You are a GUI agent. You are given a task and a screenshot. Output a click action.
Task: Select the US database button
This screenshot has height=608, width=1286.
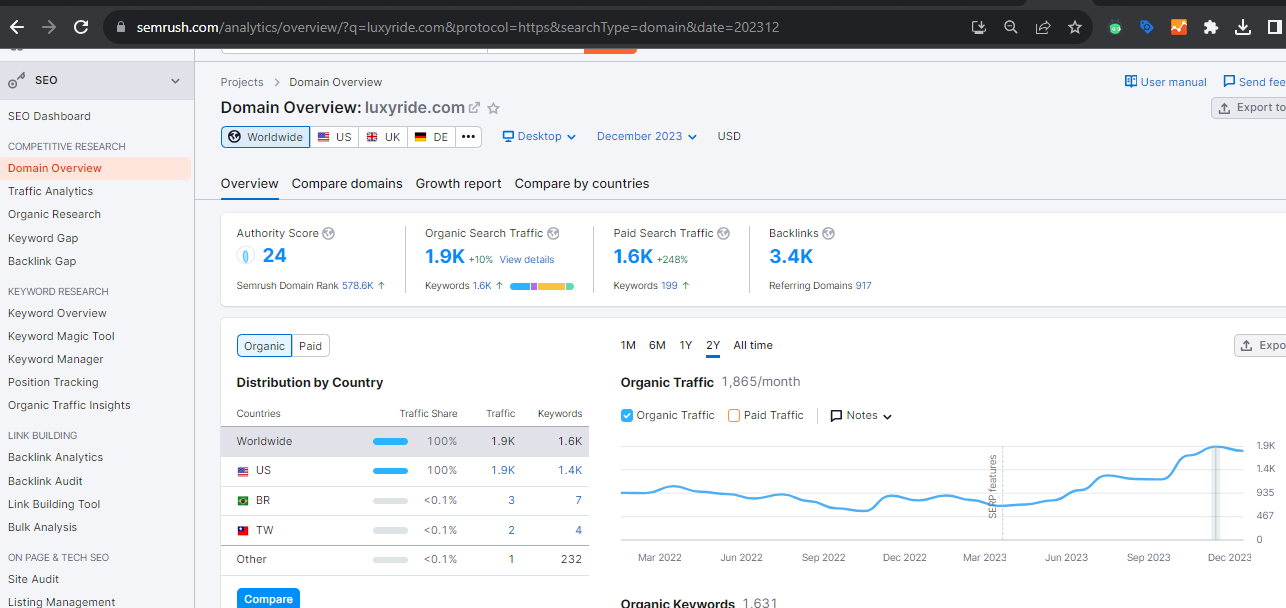[x=334, y=137]
